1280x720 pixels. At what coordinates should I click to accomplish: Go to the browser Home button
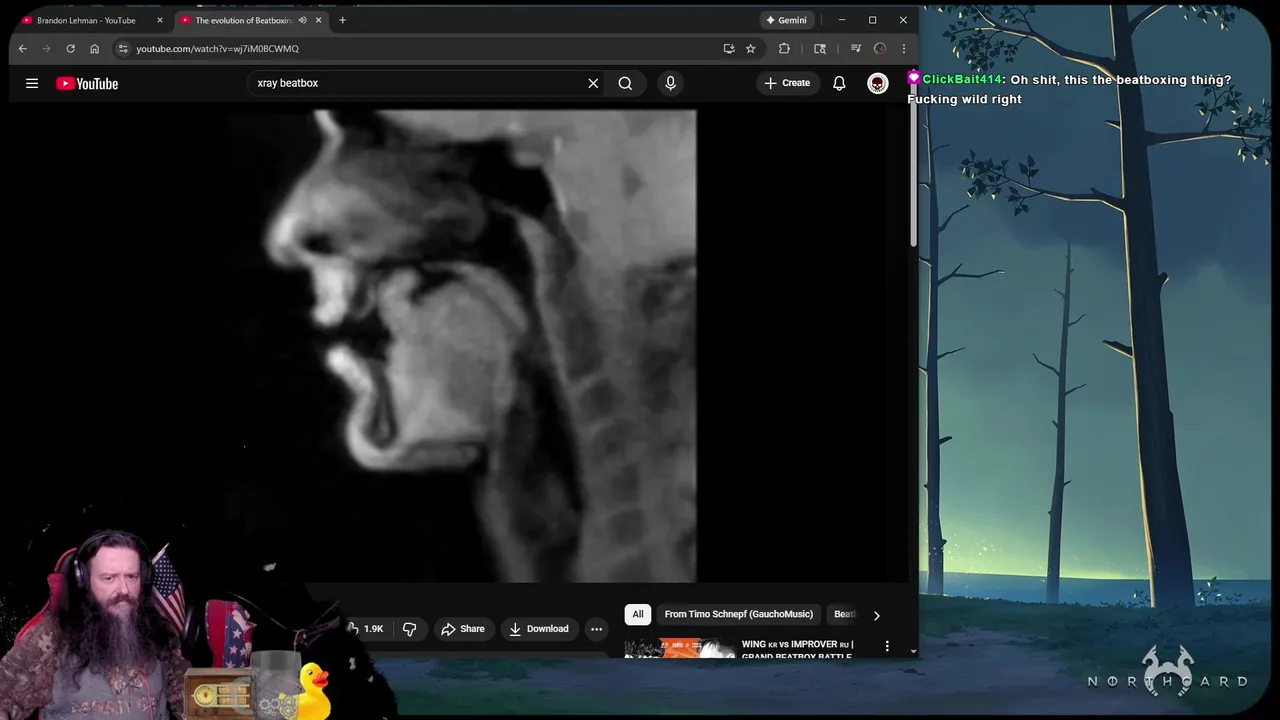(x=94, y=48)
